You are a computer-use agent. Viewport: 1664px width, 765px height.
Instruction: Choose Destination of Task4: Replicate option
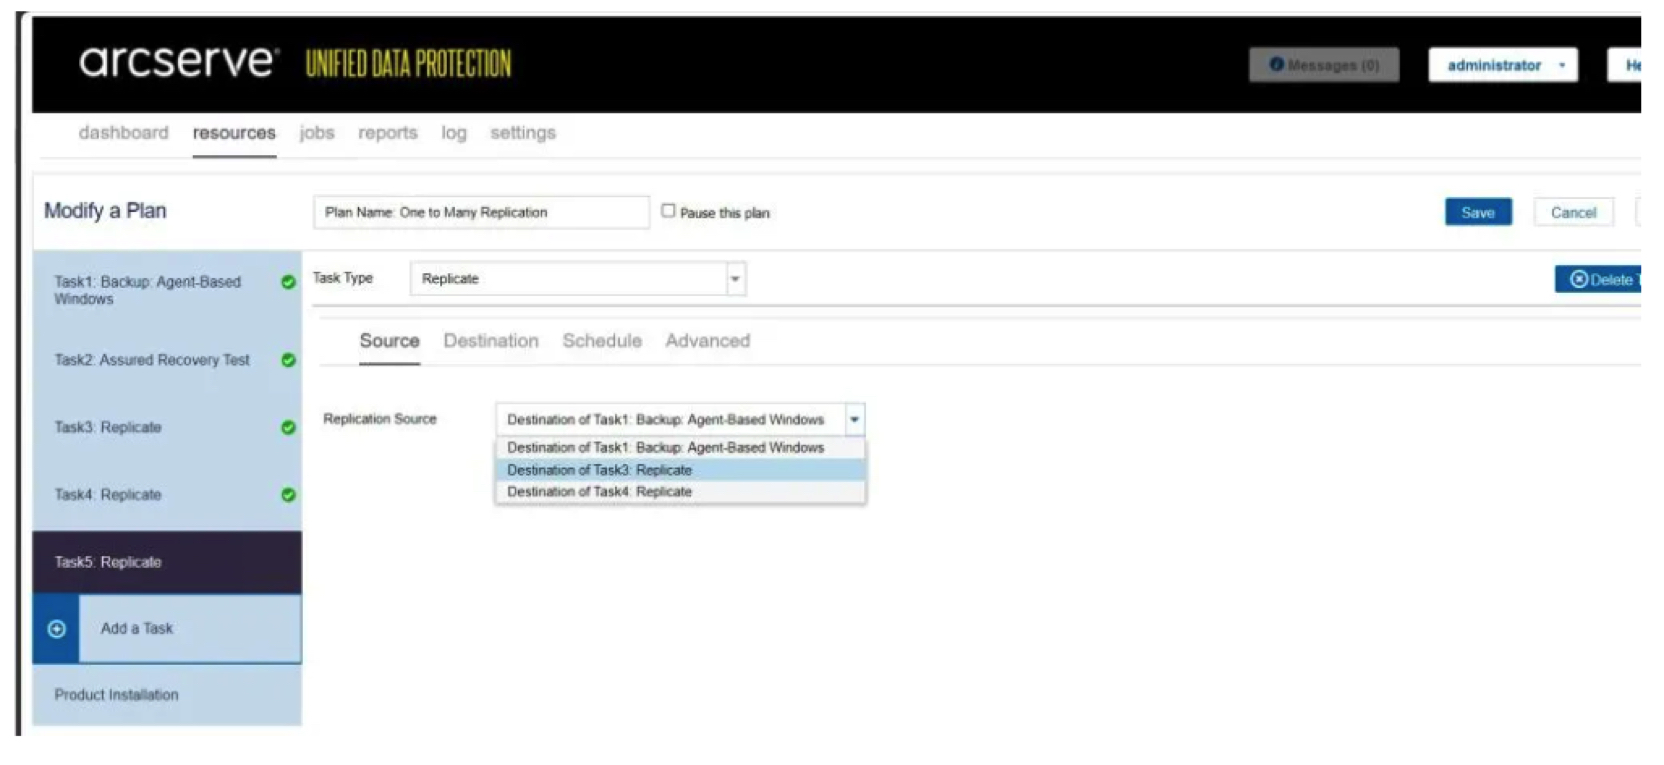click(x=680, y=492)
